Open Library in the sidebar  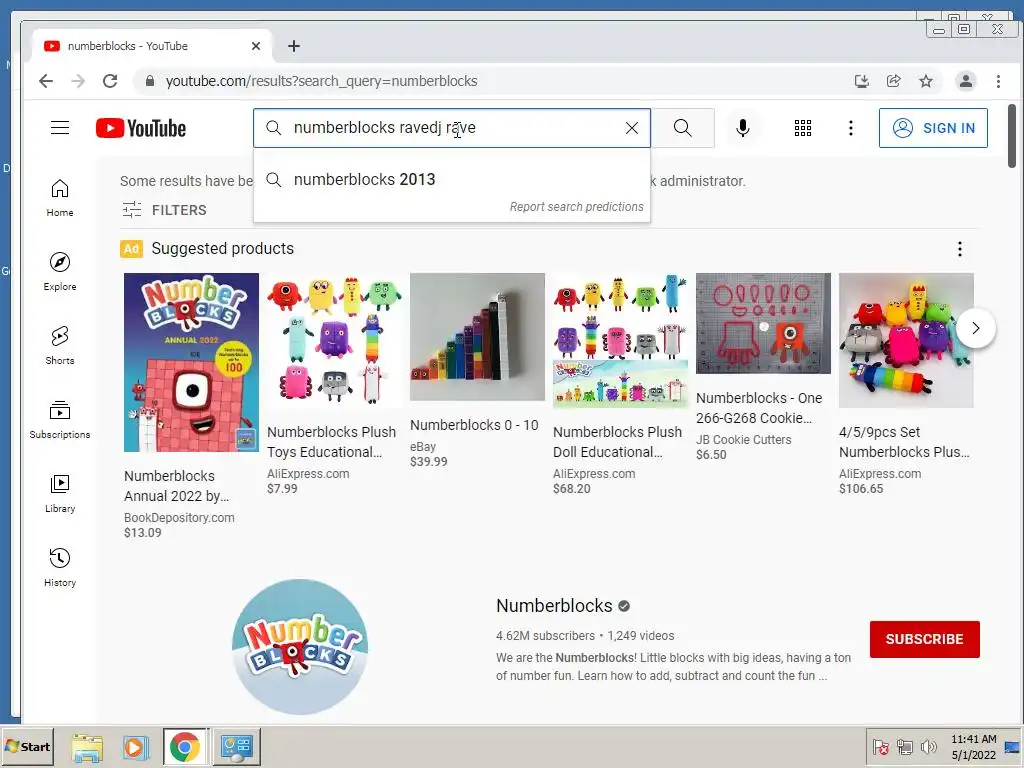[60, 493]
